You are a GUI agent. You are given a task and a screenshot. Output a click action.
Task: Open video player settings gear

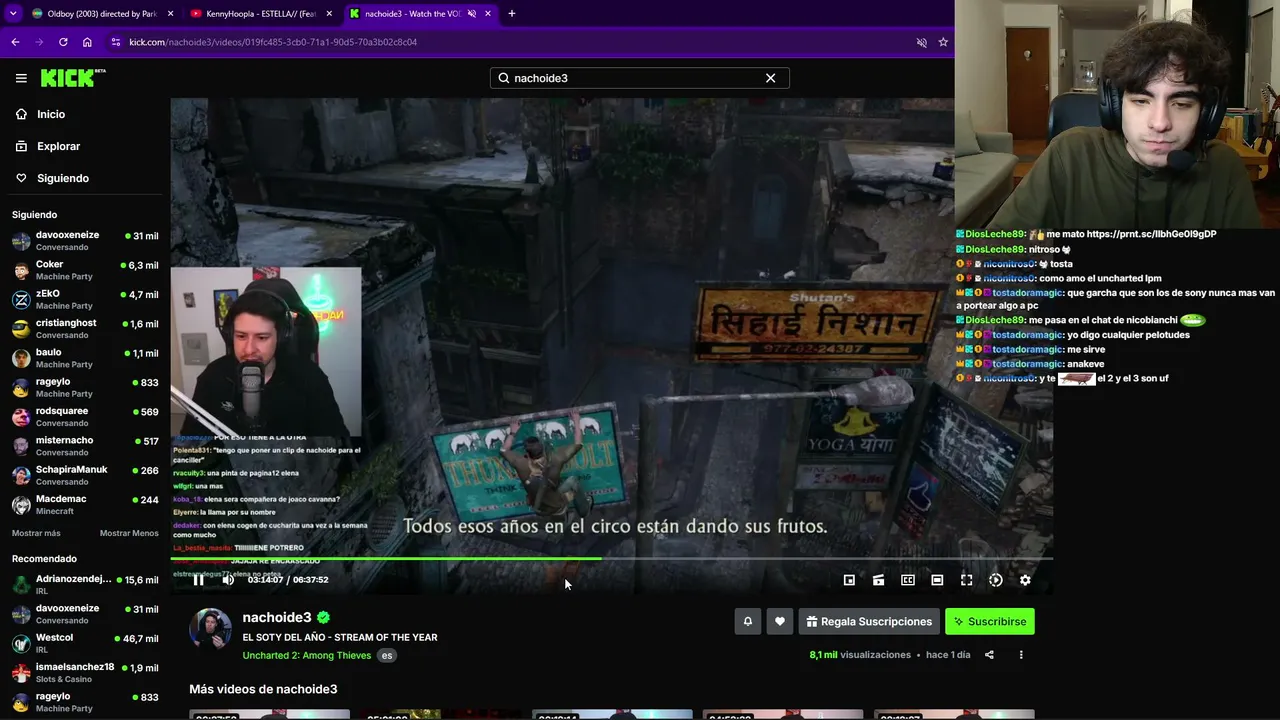[x=1025, y=580]
